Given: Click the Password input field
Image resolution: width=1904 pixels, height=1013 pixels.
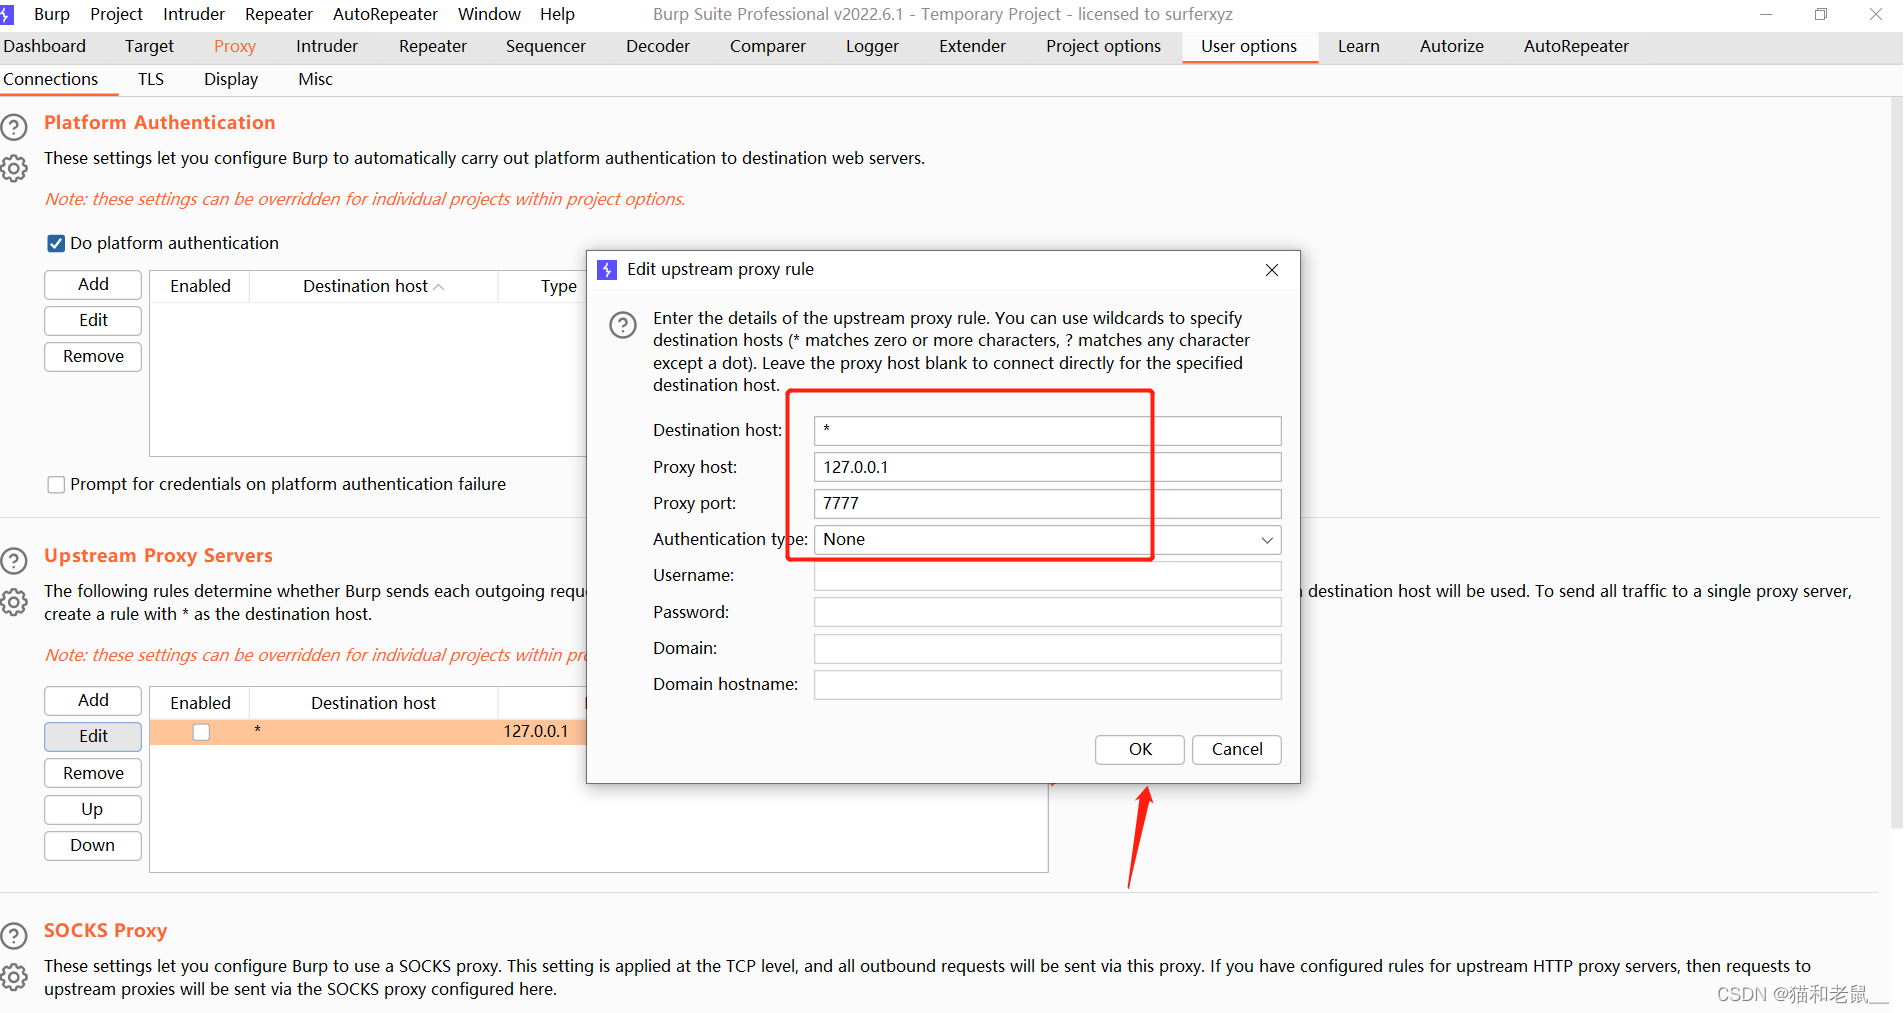Looking at the screenshot, I should click(1047, 613).
